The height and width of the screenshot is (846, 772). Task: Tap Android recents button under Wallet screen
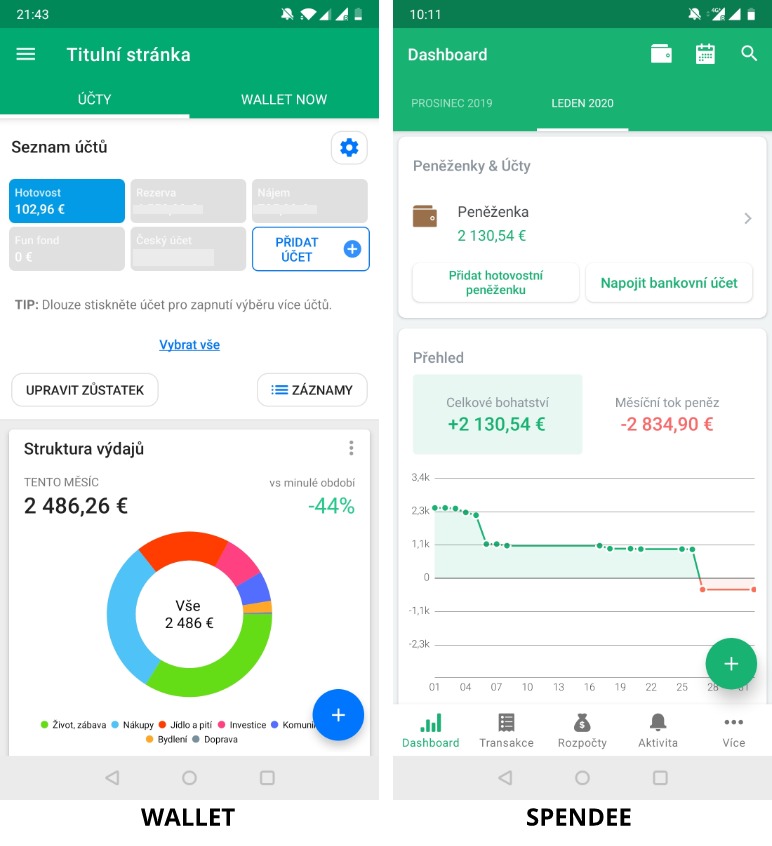pyautogui.click(x=267, y=777)
